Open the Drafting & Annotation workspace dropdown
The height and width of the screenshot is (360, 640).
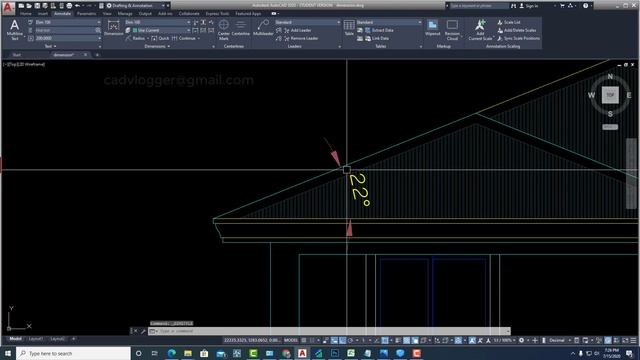(137, 6)
